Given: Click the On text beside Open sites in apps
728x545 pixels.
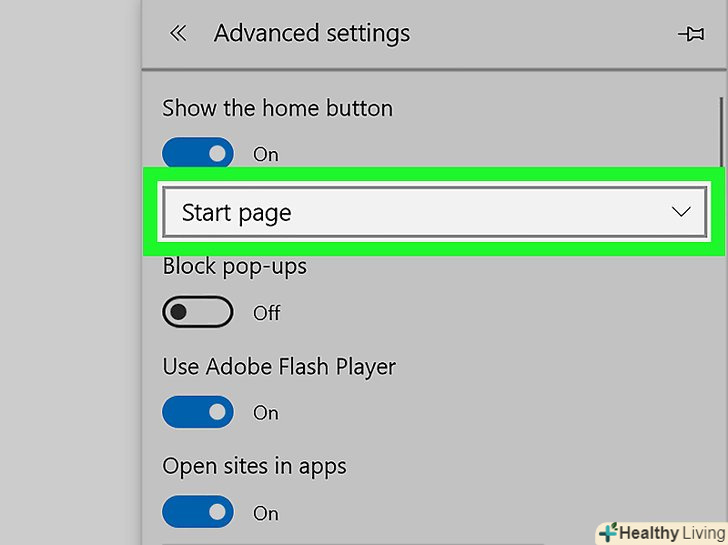Looking at the screenshot, I should (265, 512).
